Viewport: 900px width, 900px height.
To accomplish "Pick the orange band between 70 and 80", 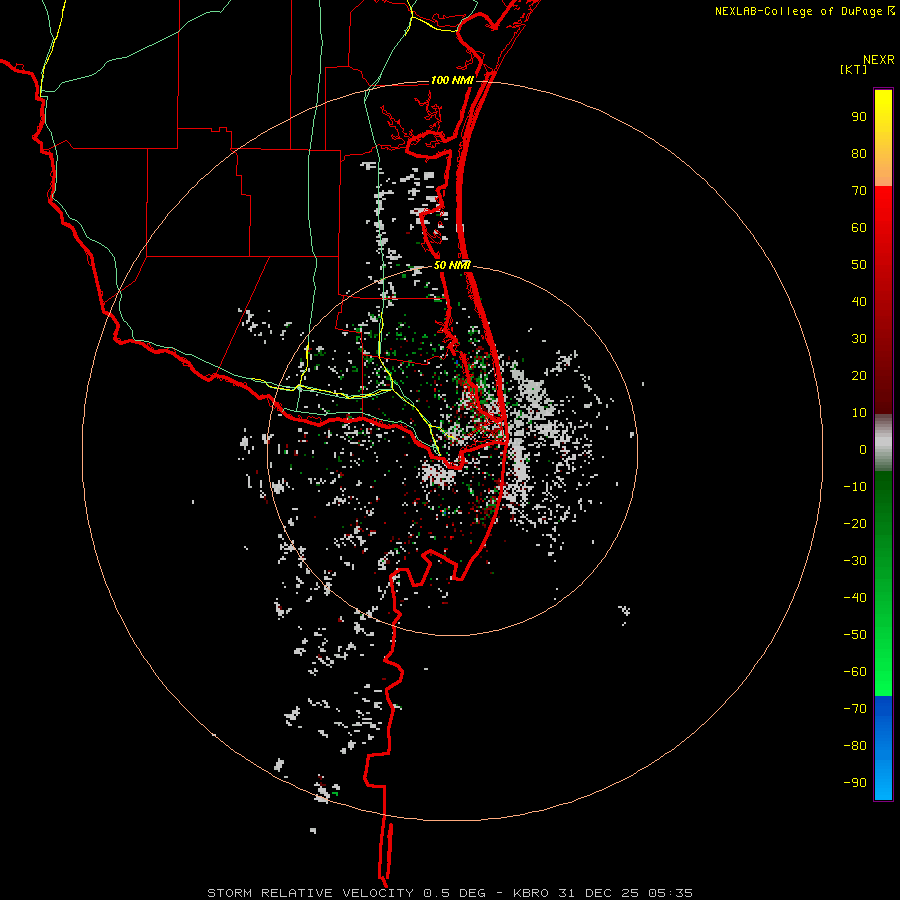I will (x=883, y=172).
